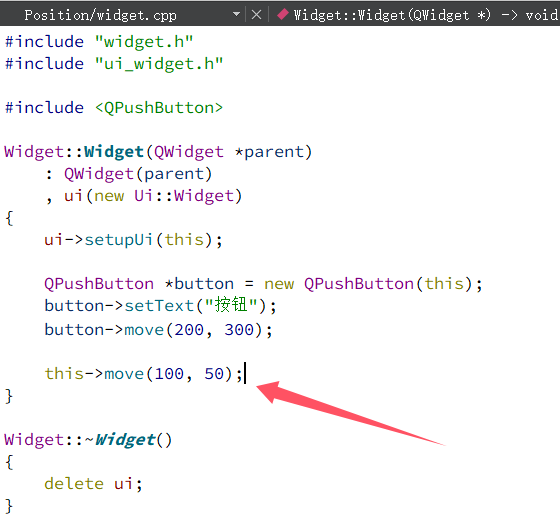Click the "ui_widget.h" include string
Screen dimensions: 560x525
click(x=159, y=64)
